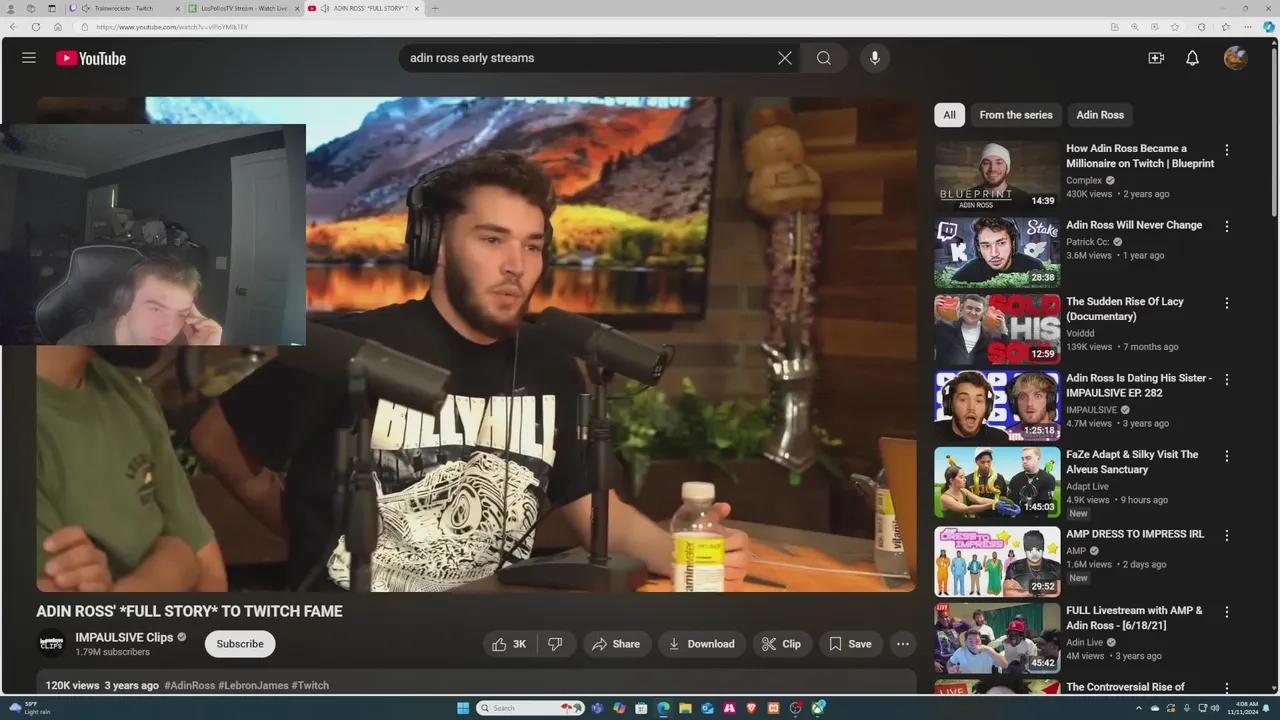Viewport: 1280px width, 720px height.
Task: Open the browser home icon
Action: pyautogui.click(x=58, y=27)
